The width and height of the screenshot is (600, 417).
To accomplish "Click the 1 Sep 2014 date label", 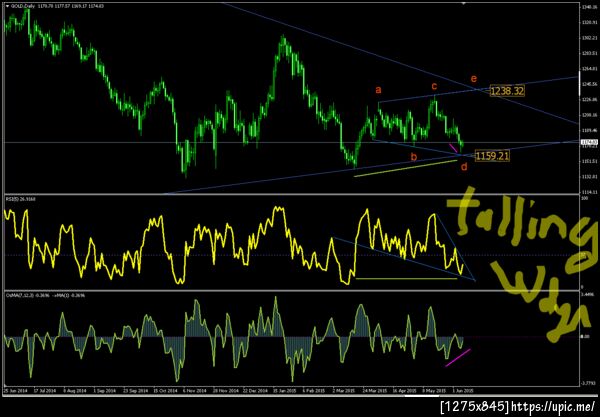I will point(104,391).
